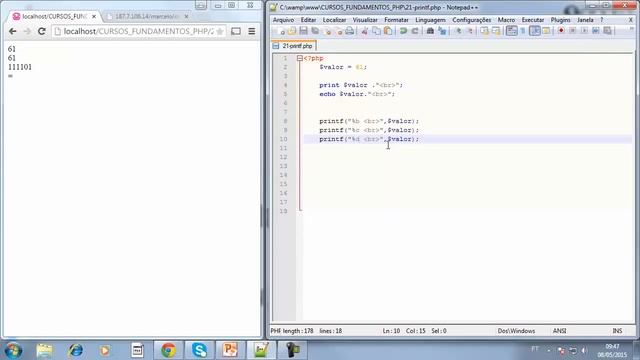The height and width of the screenshot is (360, 640).
Task: Click the Save Recorded Macro icon
Action: pos(608,31)
